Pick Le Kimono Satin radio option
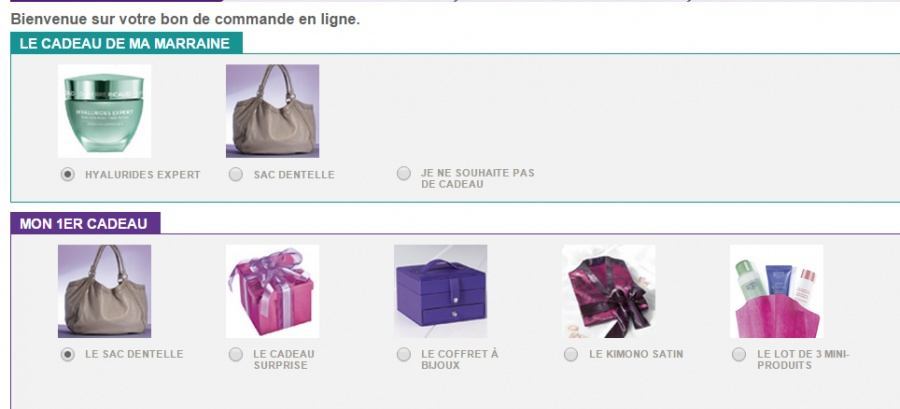 pos(571,355)
